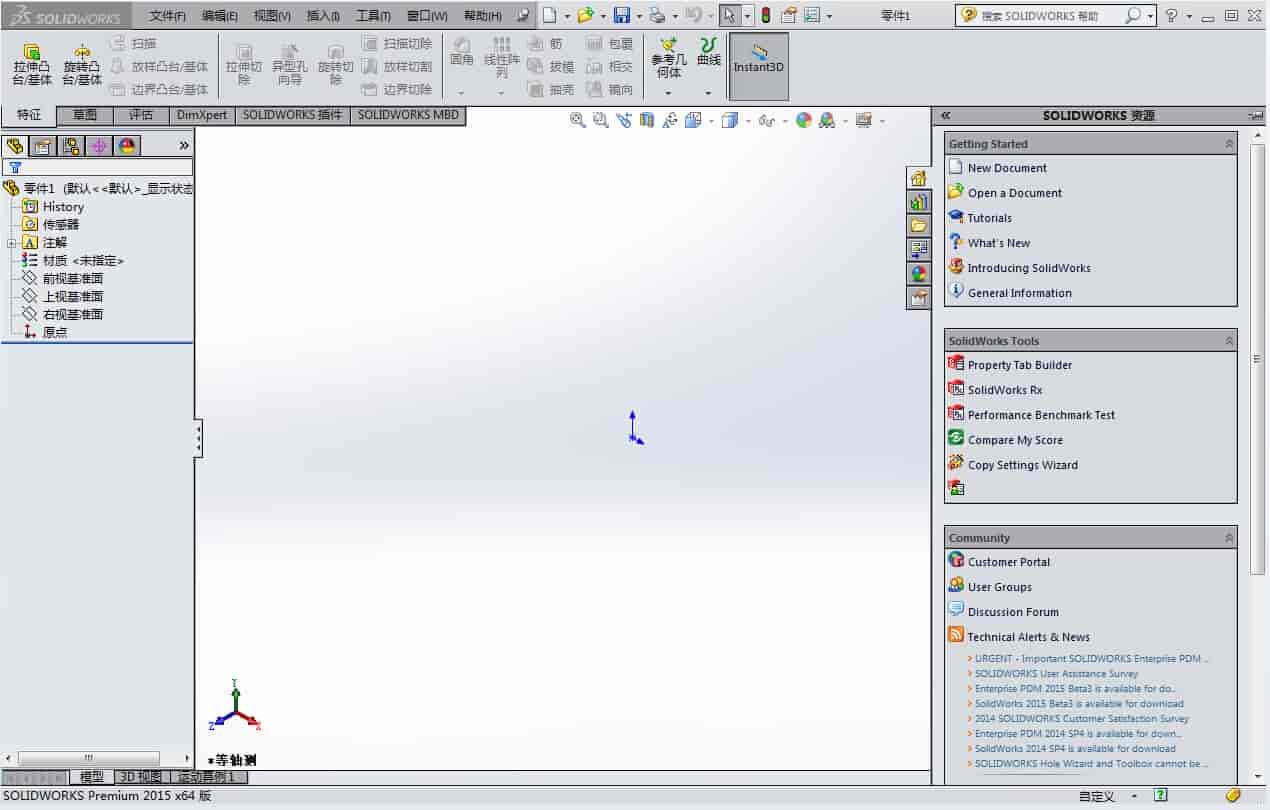1270x810 pixels.
Task: Collapse the SolidWorks Tools panel
Action: [1229, 340]
